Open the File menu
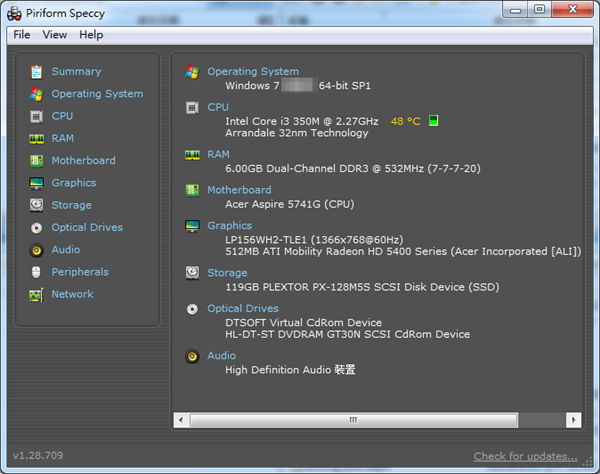600x474 pixels. point(22,35)
